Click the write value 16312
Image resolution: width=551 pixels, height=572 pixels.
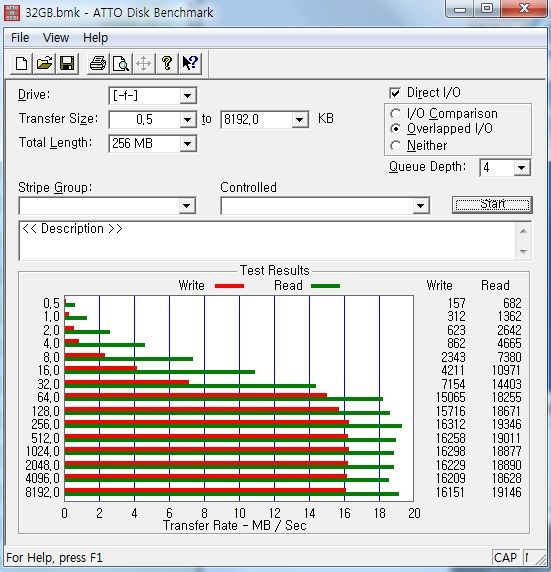[x=451, y=425]
